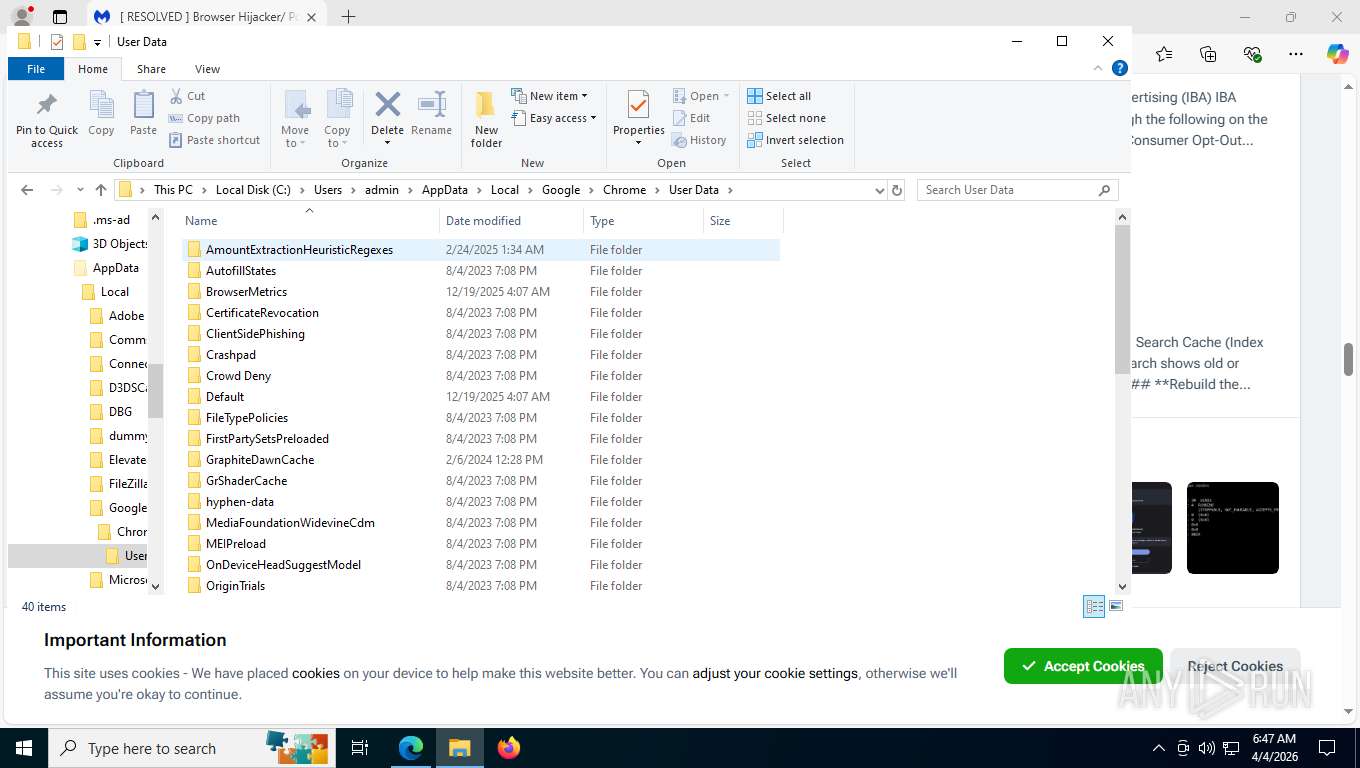
Task: Open browser Favorites star icon
Action: 1164,54
